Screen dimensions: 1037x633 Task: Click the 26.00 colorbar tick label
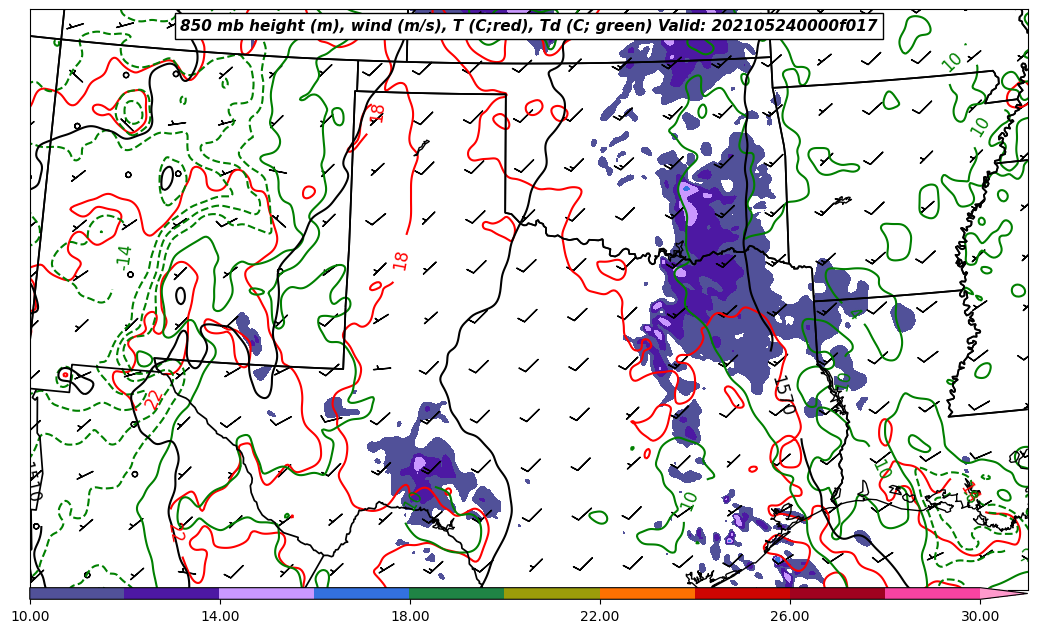(x=790, y=616)
